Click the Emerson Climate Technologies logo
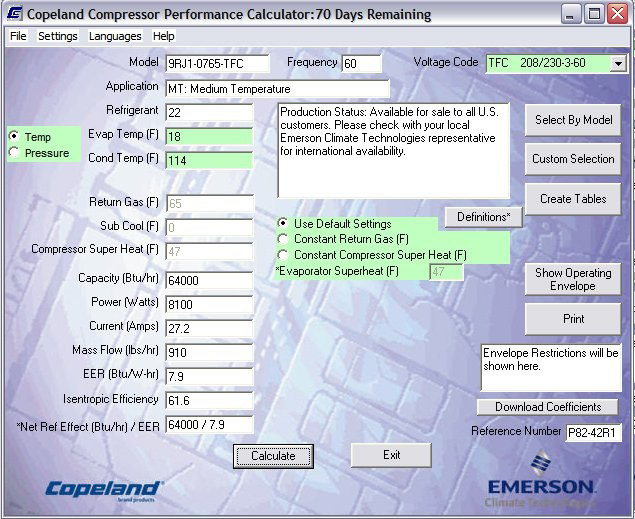This screenshot has width=635, height=519. pos(541,479)
